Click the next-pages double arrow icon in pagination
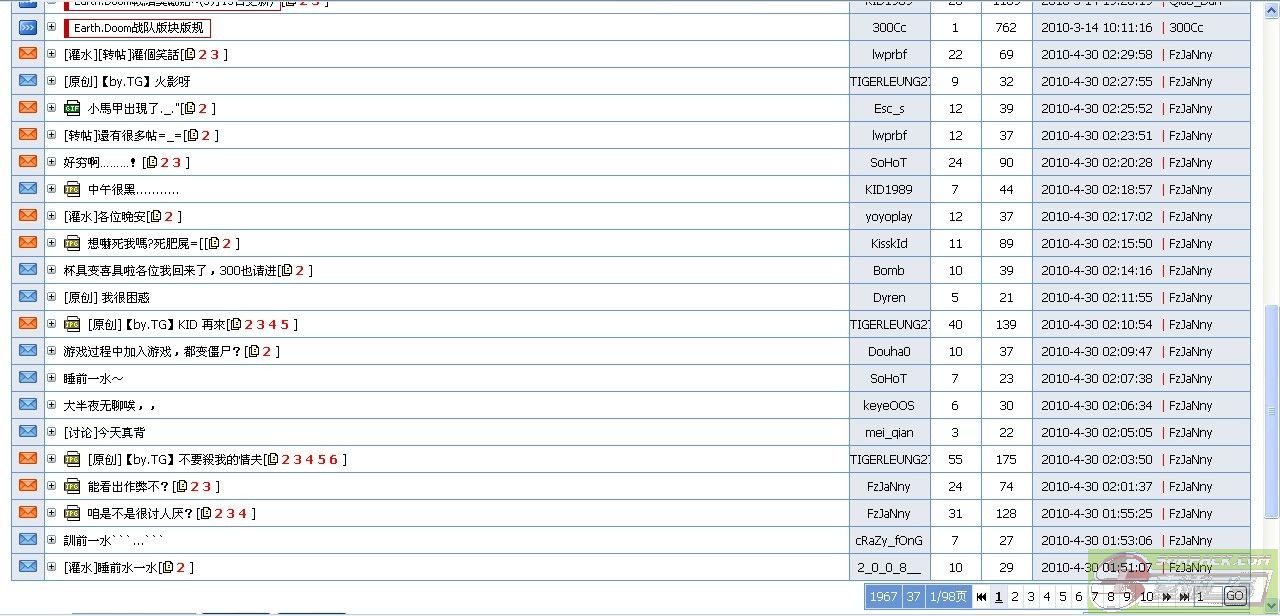Screen dimensions: 1280x616 tap(1167, 597)
